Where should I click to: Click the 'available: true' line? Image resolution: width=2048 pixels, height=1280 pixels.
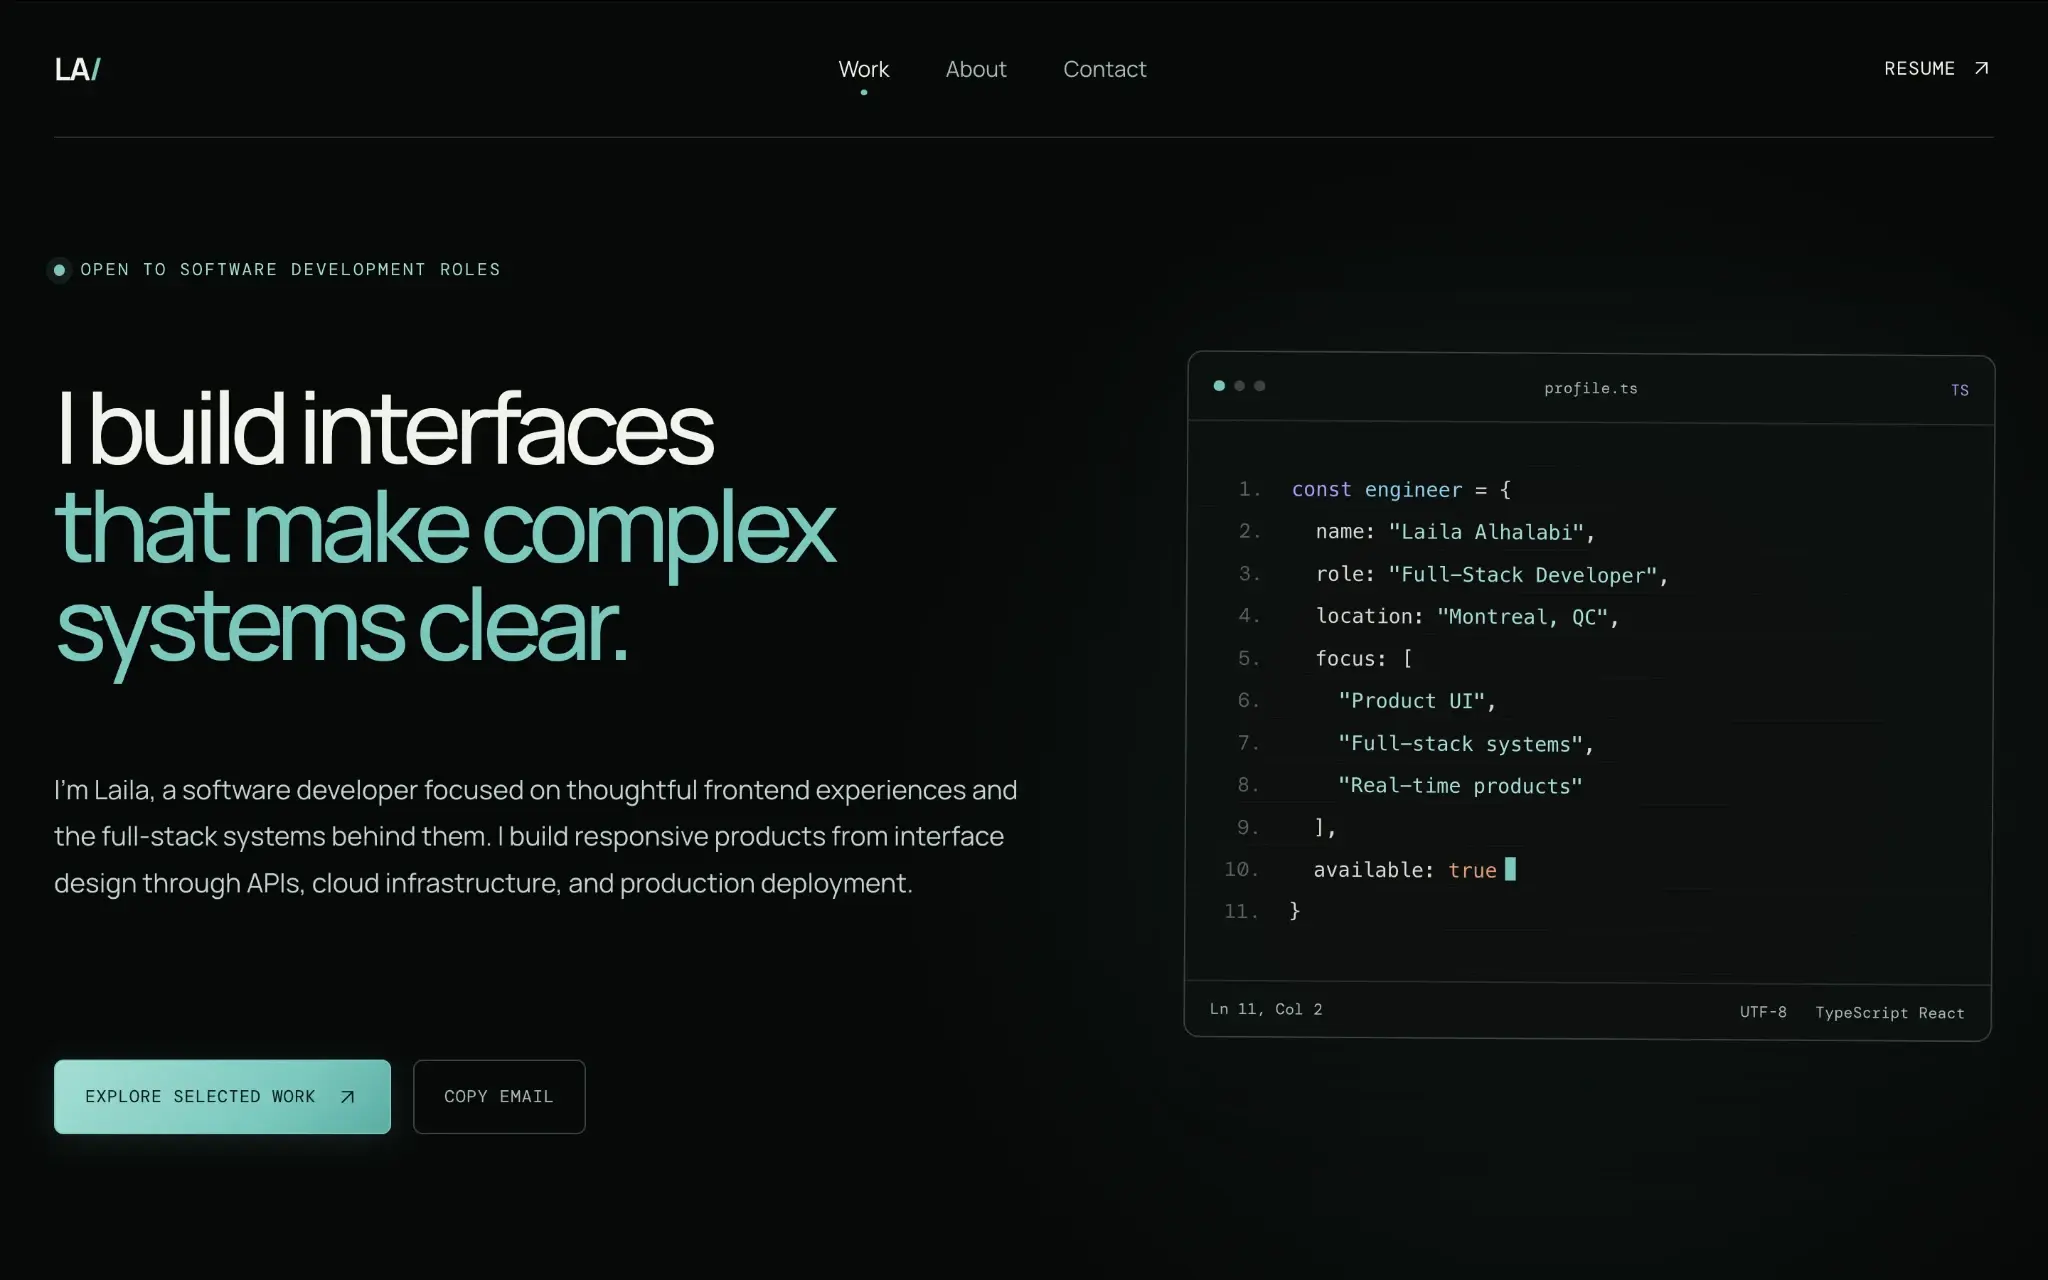(x=1405, y=870)
